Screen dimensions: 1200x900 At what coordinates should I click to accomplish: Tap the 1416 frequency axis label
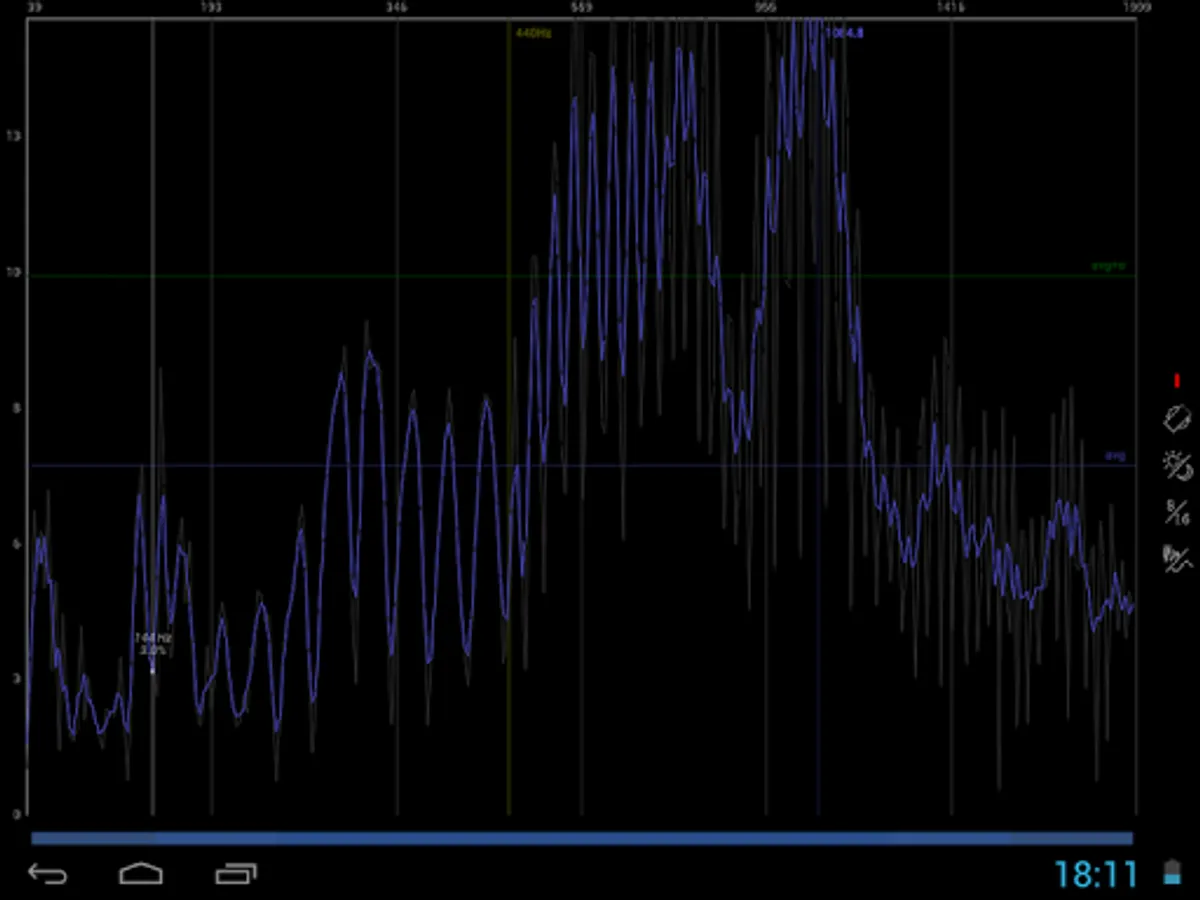951,7
